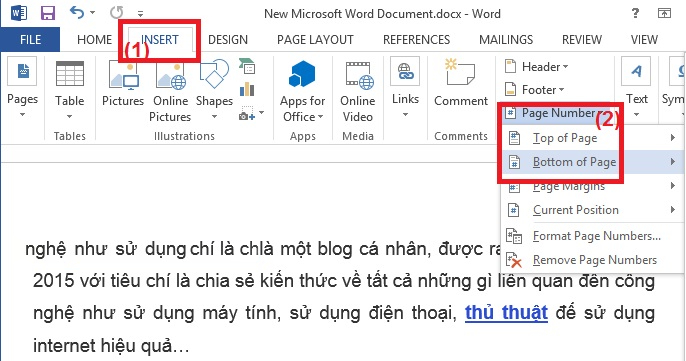Insert a SmartArt graphic

pyautogui.click(x=247, y=67)
